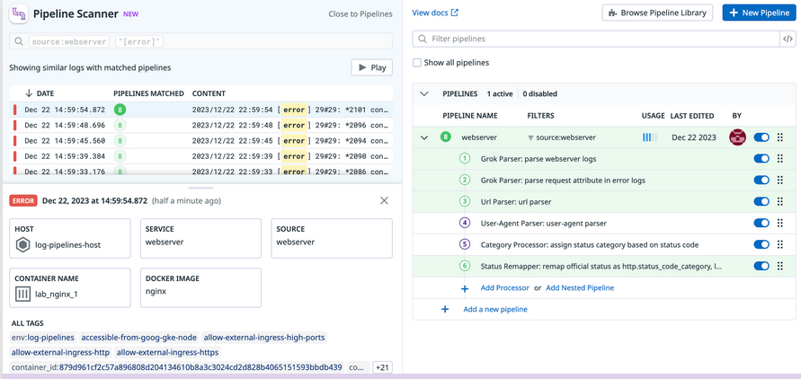Toggle the webserver pipeline switch
This screenshot has height=379, width=801.
point(761,137)
